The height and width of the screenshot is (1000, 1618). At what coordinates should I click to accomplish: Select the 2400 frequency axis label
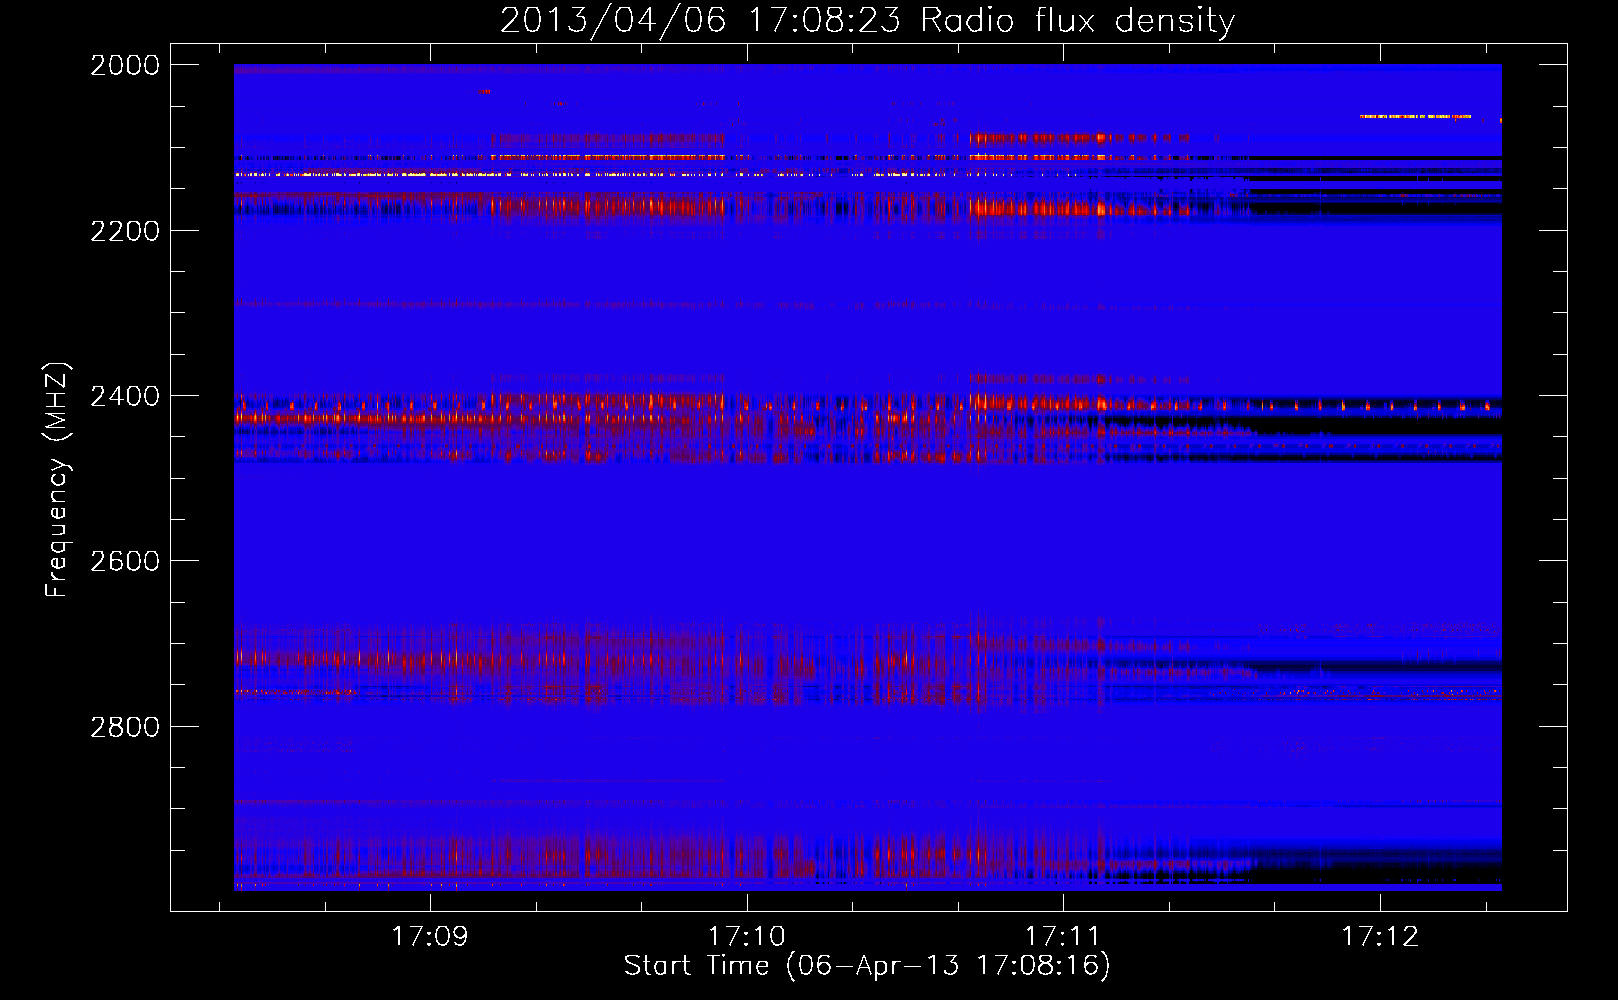125,396
